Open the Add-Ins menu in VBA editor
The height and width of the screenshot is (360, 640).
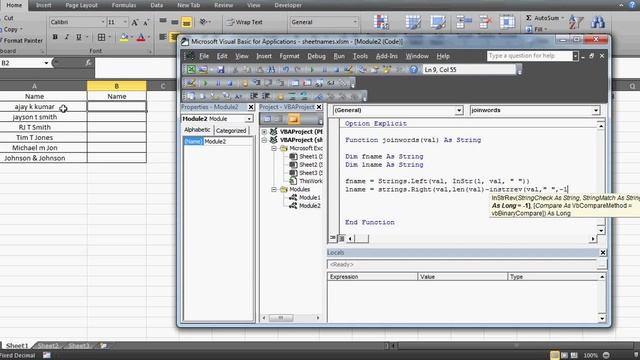click(387, 56)
